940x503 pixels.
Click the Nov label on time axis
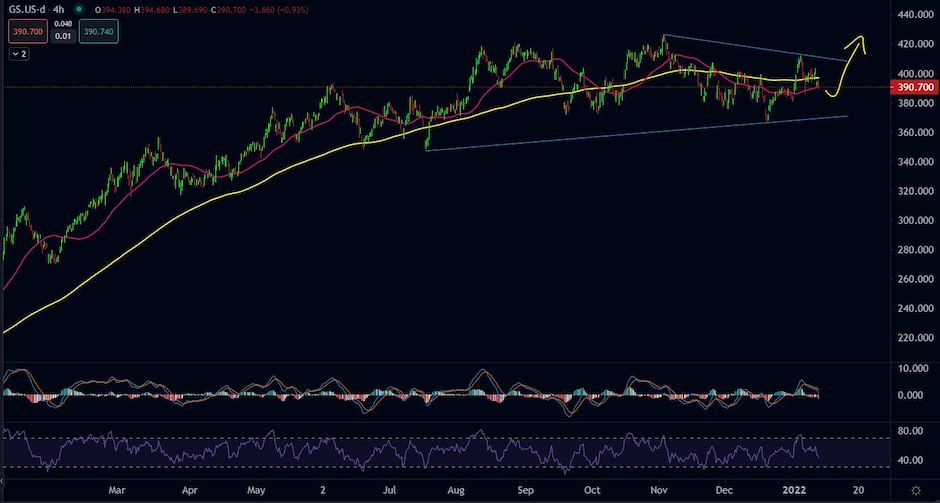pos(659,490)
